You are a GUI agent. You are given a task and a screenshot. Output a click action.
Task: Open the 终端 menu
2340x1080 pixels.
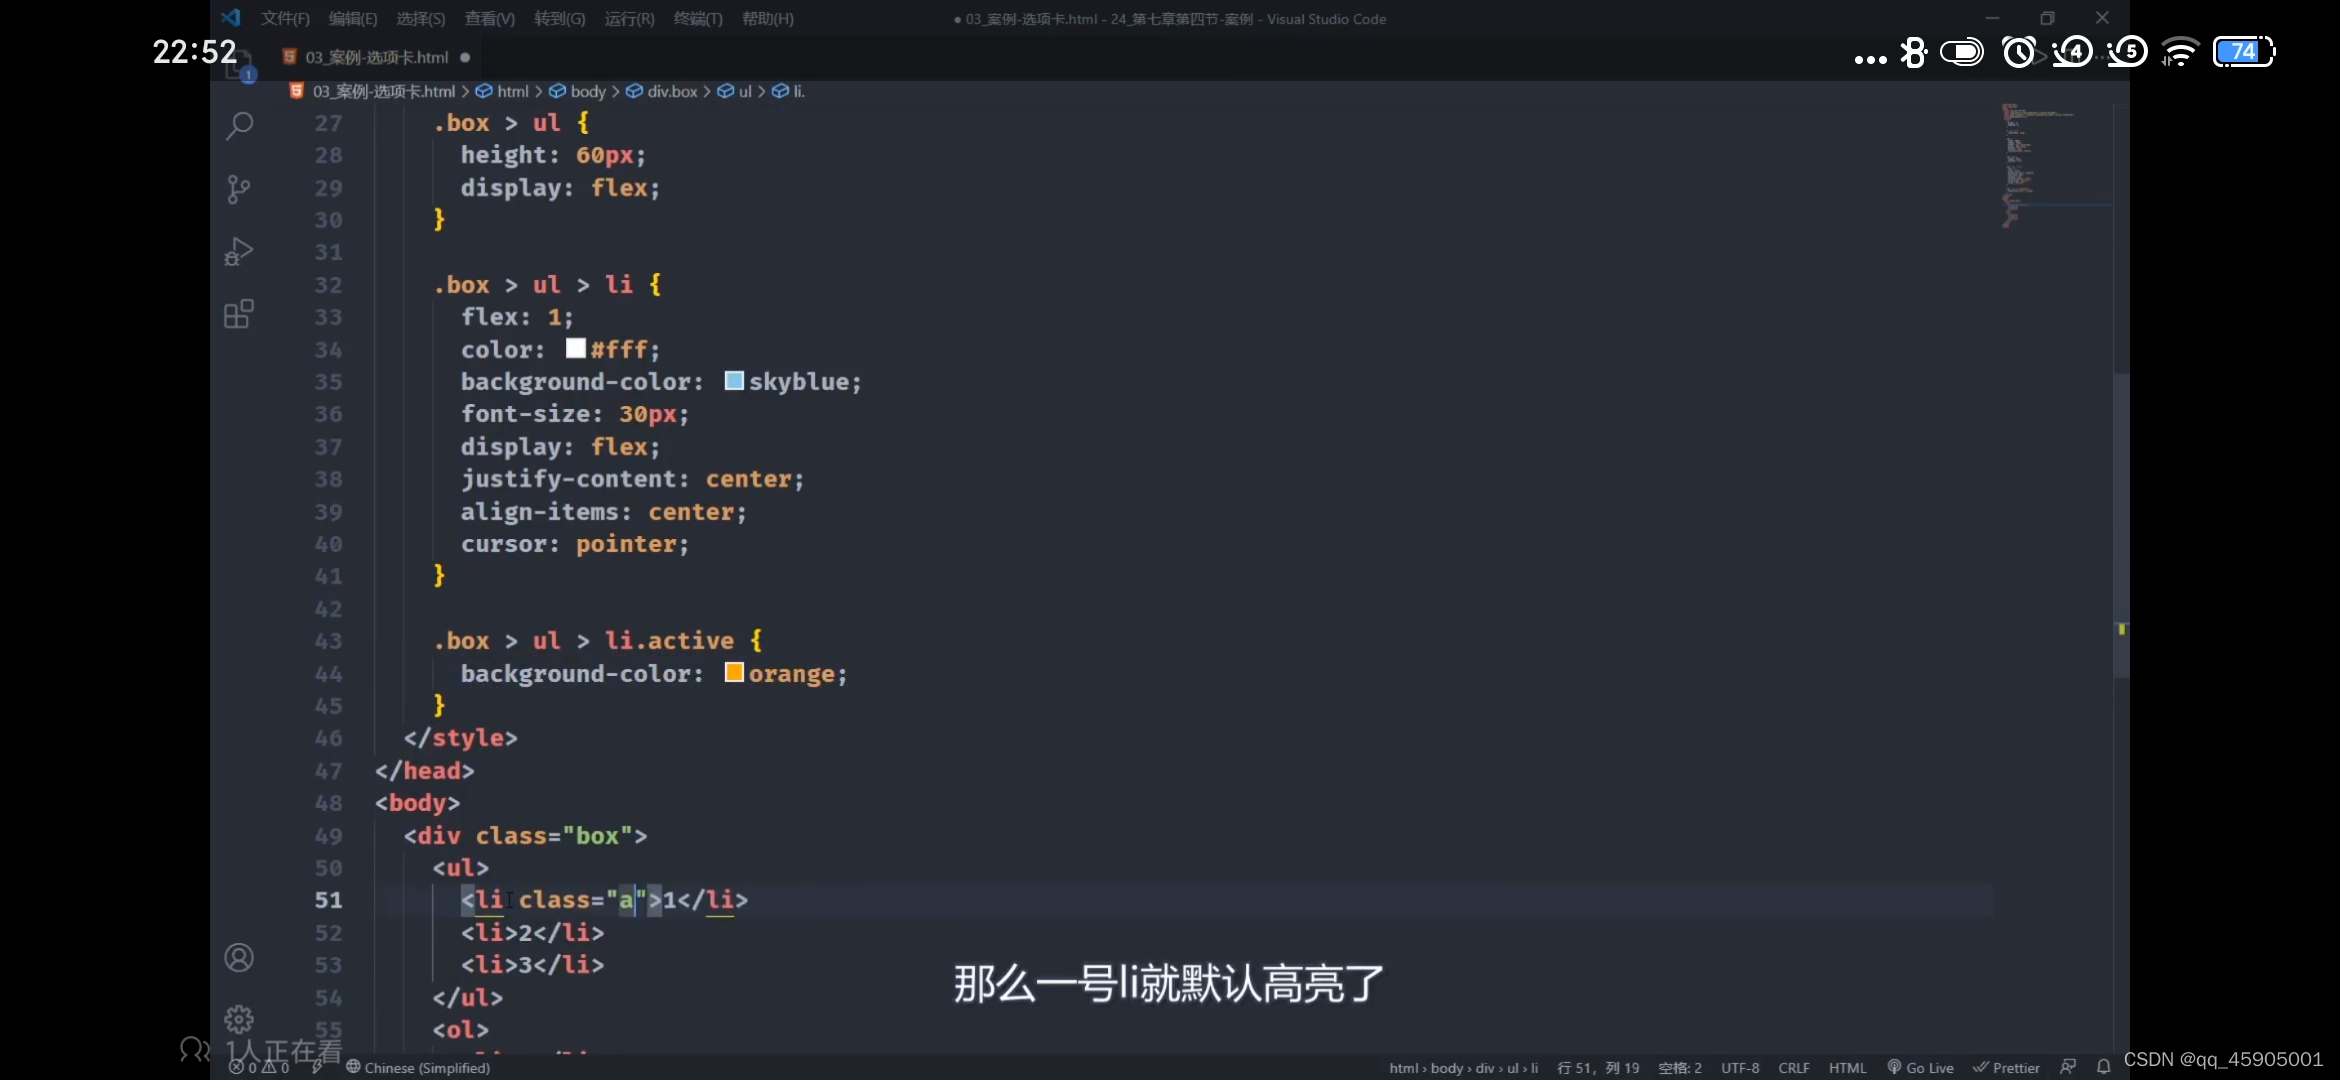[x=697, y=18]
